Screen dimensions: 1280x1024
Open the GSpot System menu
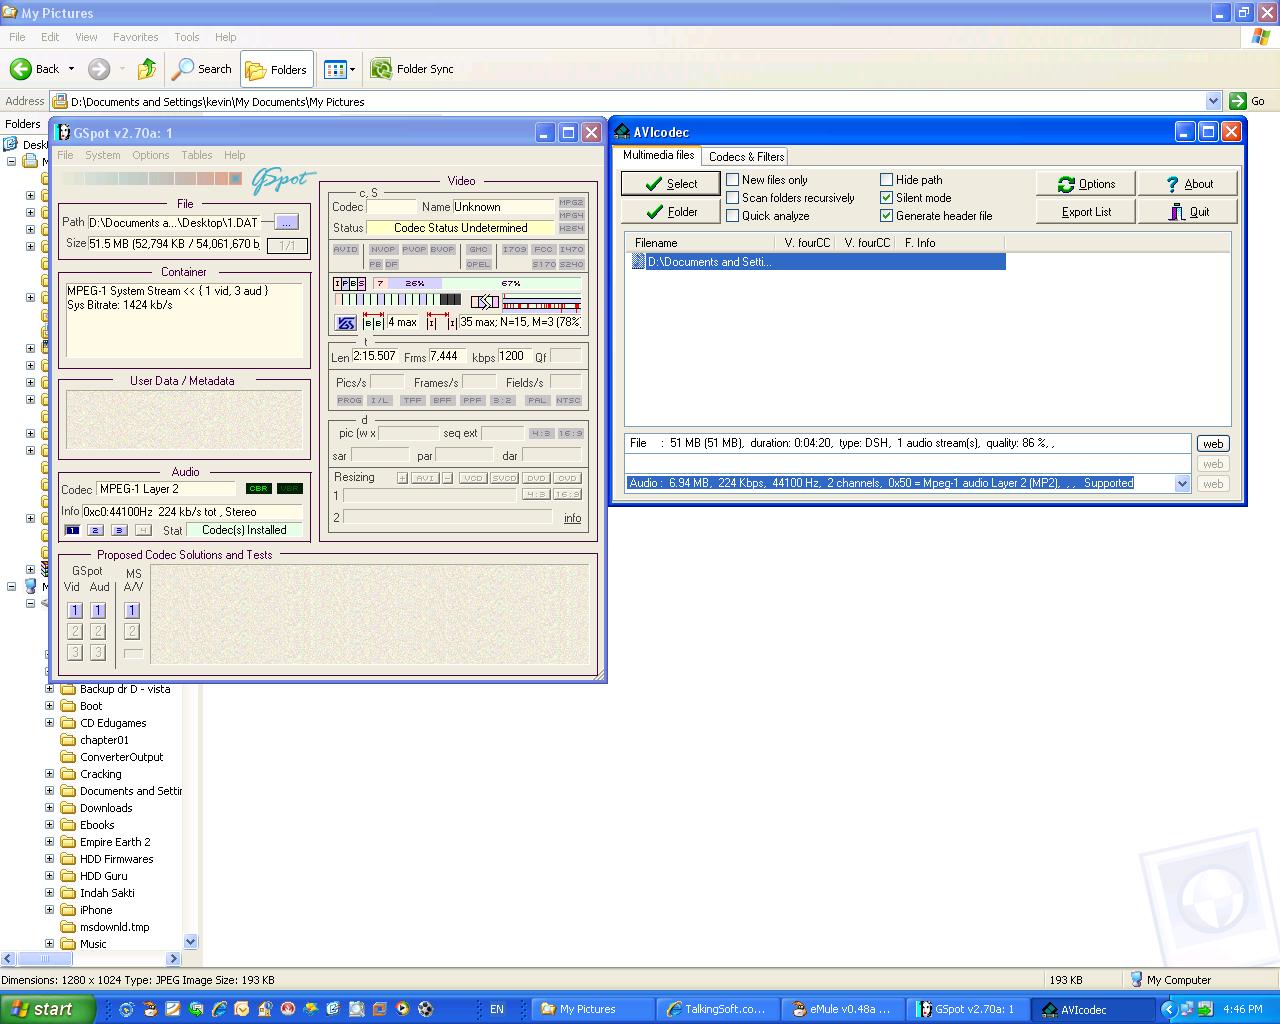click(x=102, y=155)
